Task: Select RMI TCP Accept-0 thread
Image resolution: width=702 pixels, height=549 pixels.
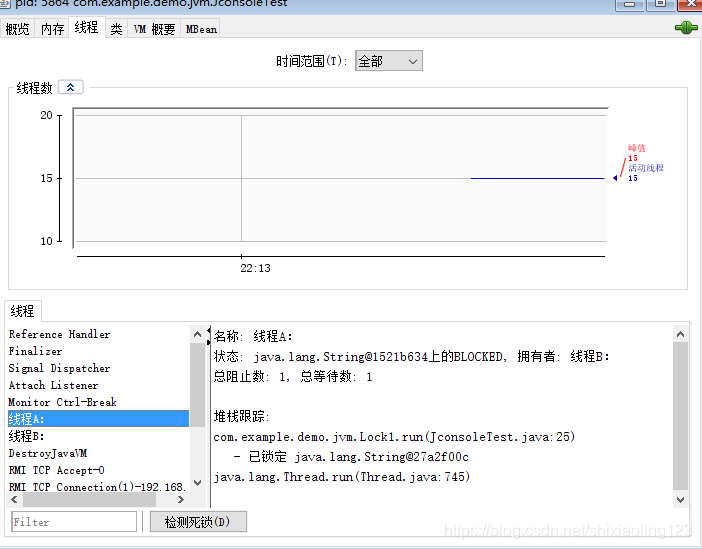Action: pos(98,470)
